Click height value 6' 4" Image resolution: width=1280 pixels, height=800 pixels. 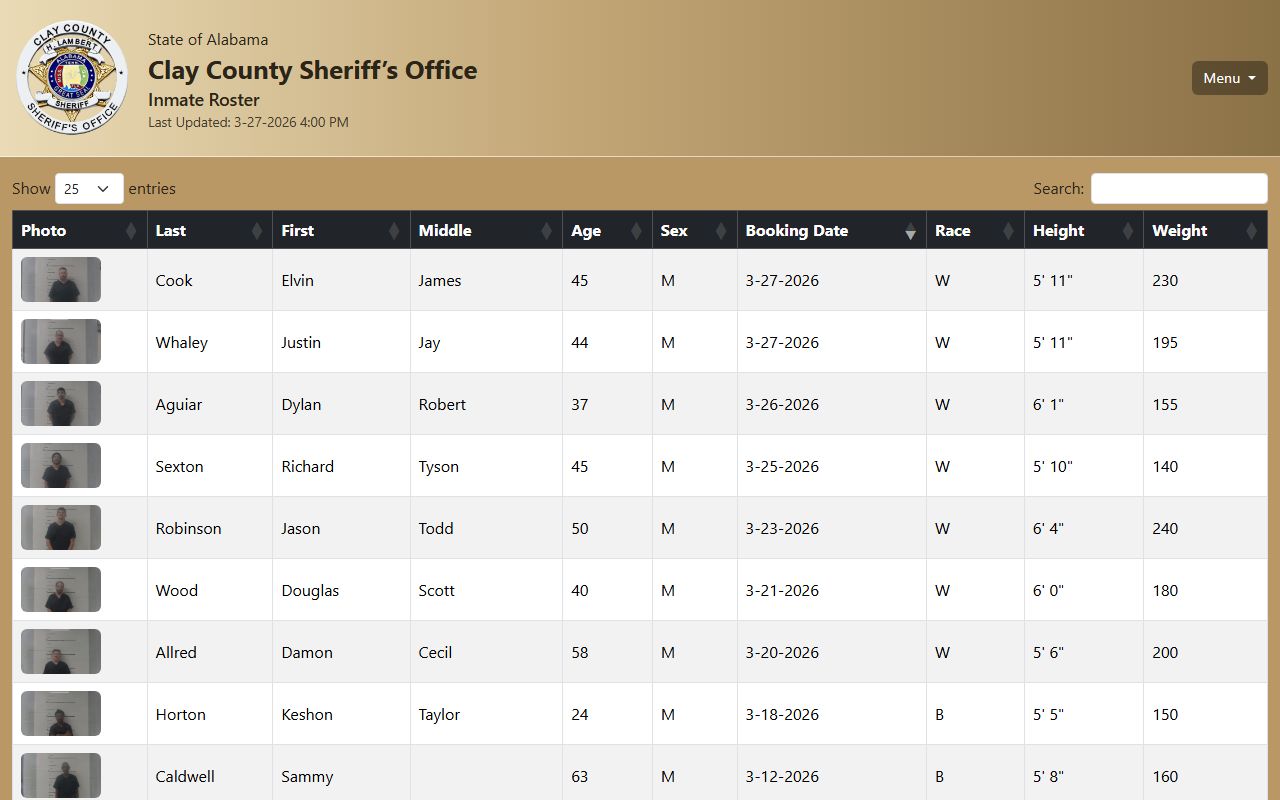(1048, 529)
